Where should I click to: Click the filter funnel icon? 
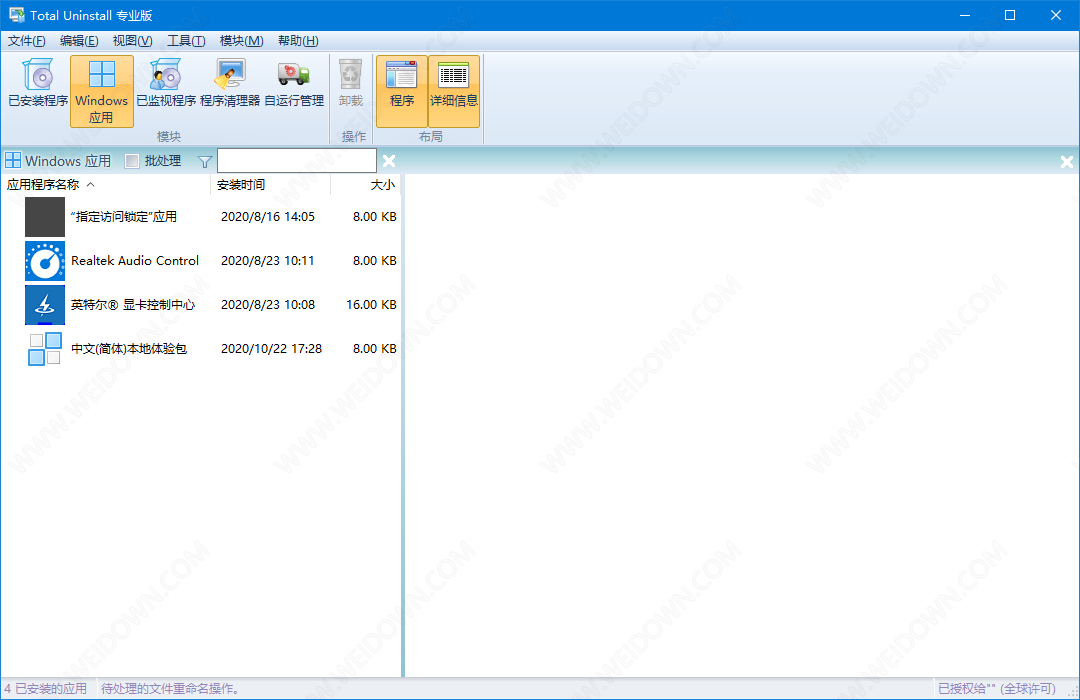coord(205,162)
